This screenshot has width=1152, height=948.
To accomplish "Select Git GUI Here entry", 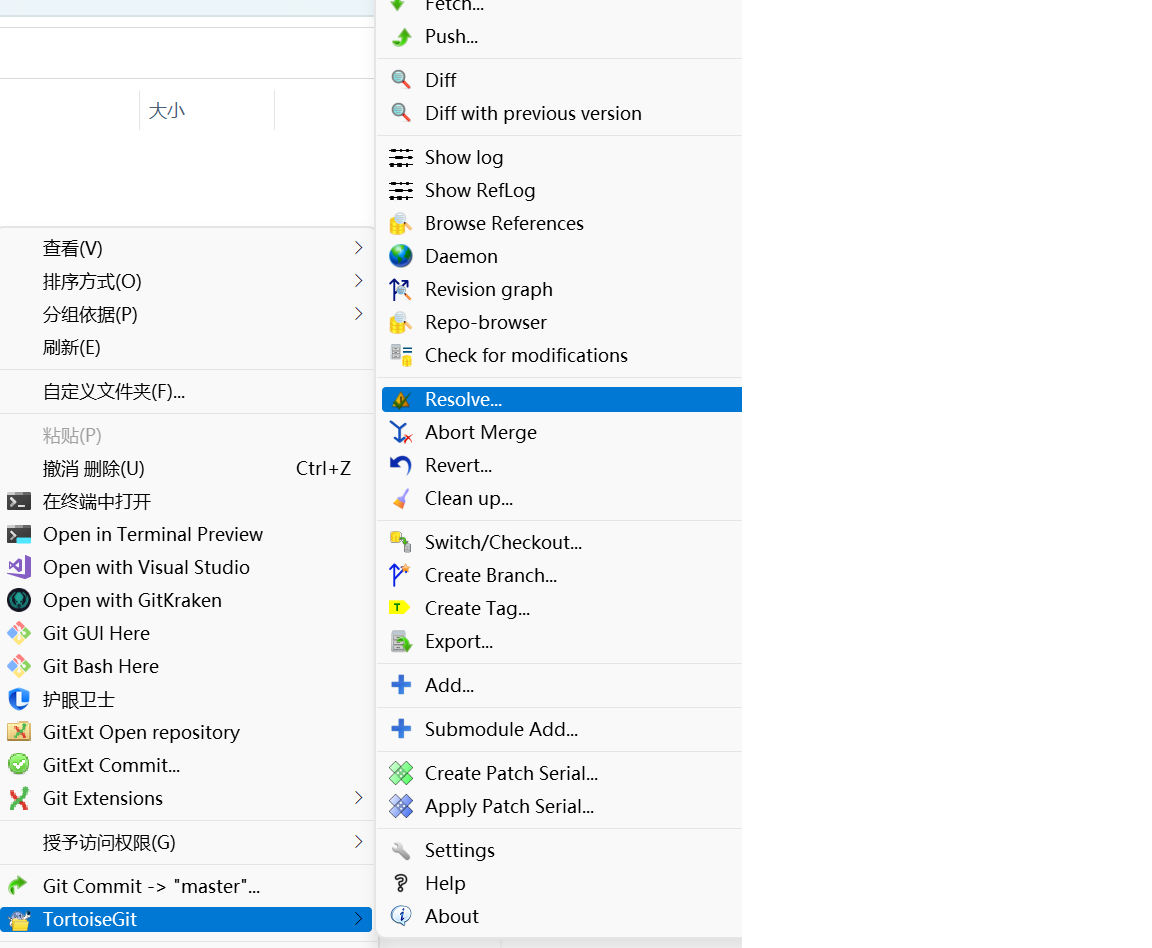I will point(187,633).
